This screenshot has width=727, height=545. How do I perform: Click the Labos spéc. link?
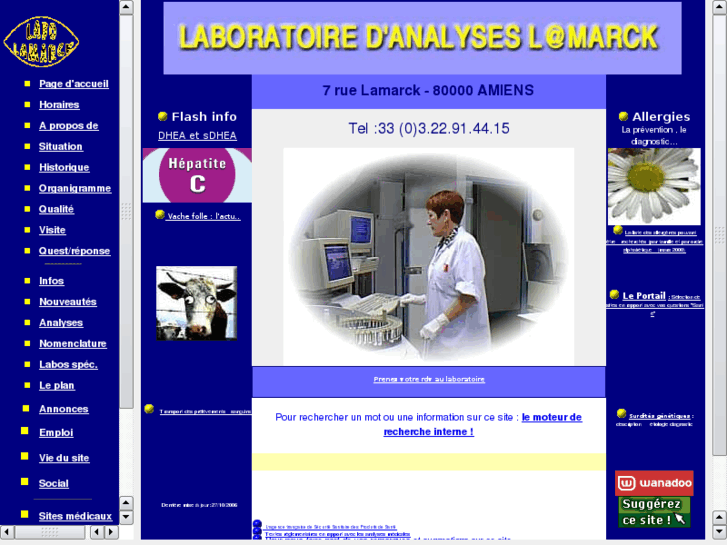click(x=68, y=365)
